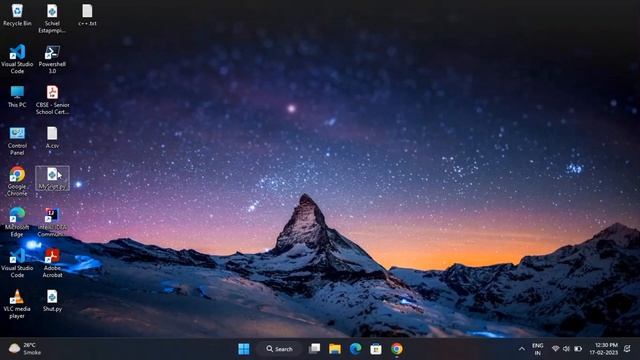Select the A.csv file icon
Image resolution: width=640 pixels, height=360 pixels.
[52, 138]
